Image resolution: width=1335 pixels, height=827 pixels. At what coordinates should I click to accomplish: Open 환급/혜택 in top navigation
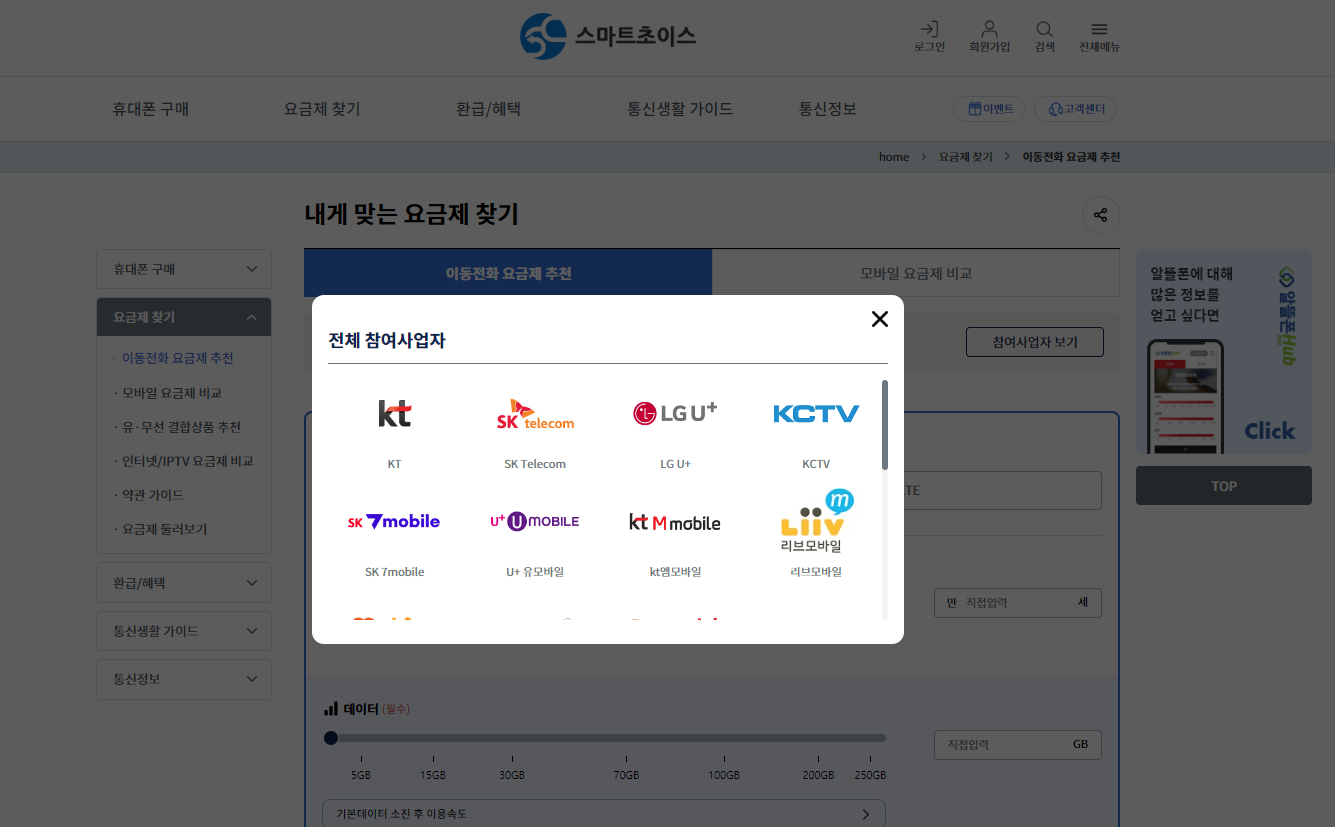[488, 109]
